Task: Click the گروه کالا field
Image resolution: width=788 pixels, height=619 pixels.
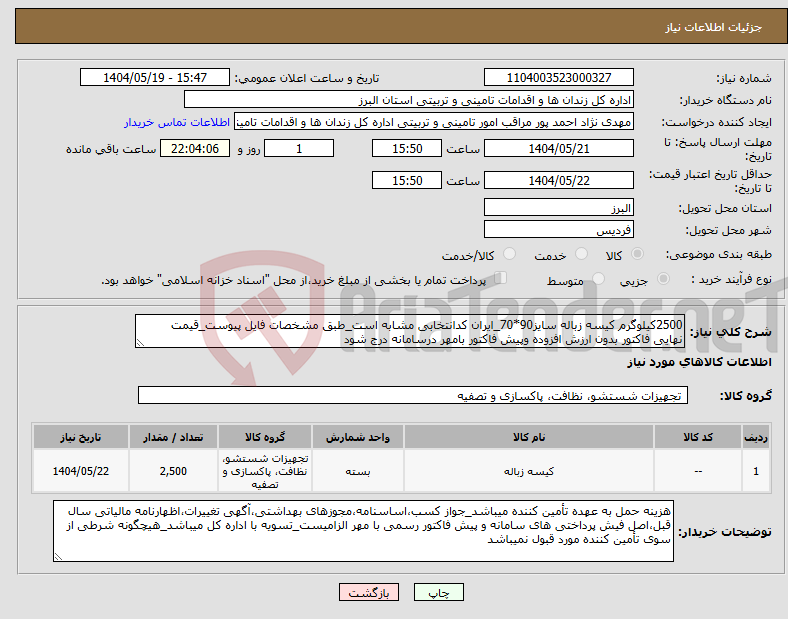Action: tap(413, 395)
